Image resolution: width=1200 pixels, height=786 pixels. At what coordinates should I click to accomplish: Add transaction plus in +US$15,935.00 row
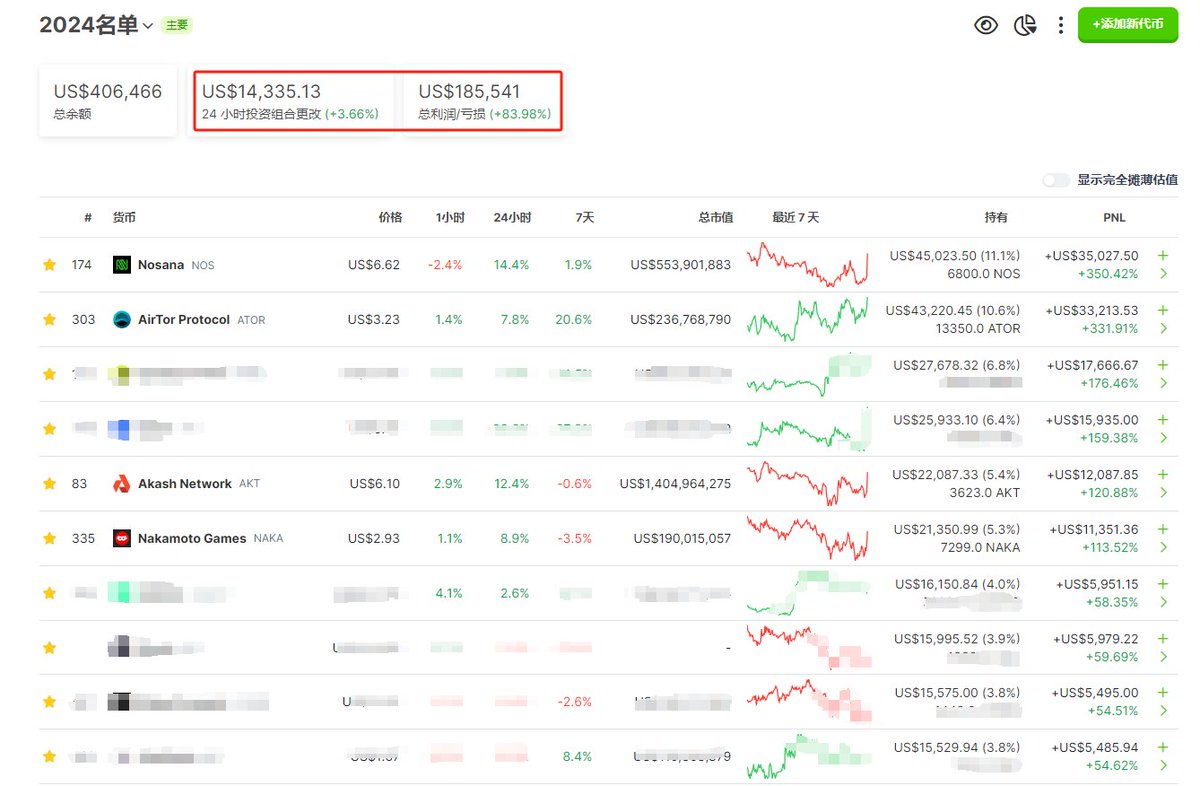pyautogui.click(x=1163, y=420)
